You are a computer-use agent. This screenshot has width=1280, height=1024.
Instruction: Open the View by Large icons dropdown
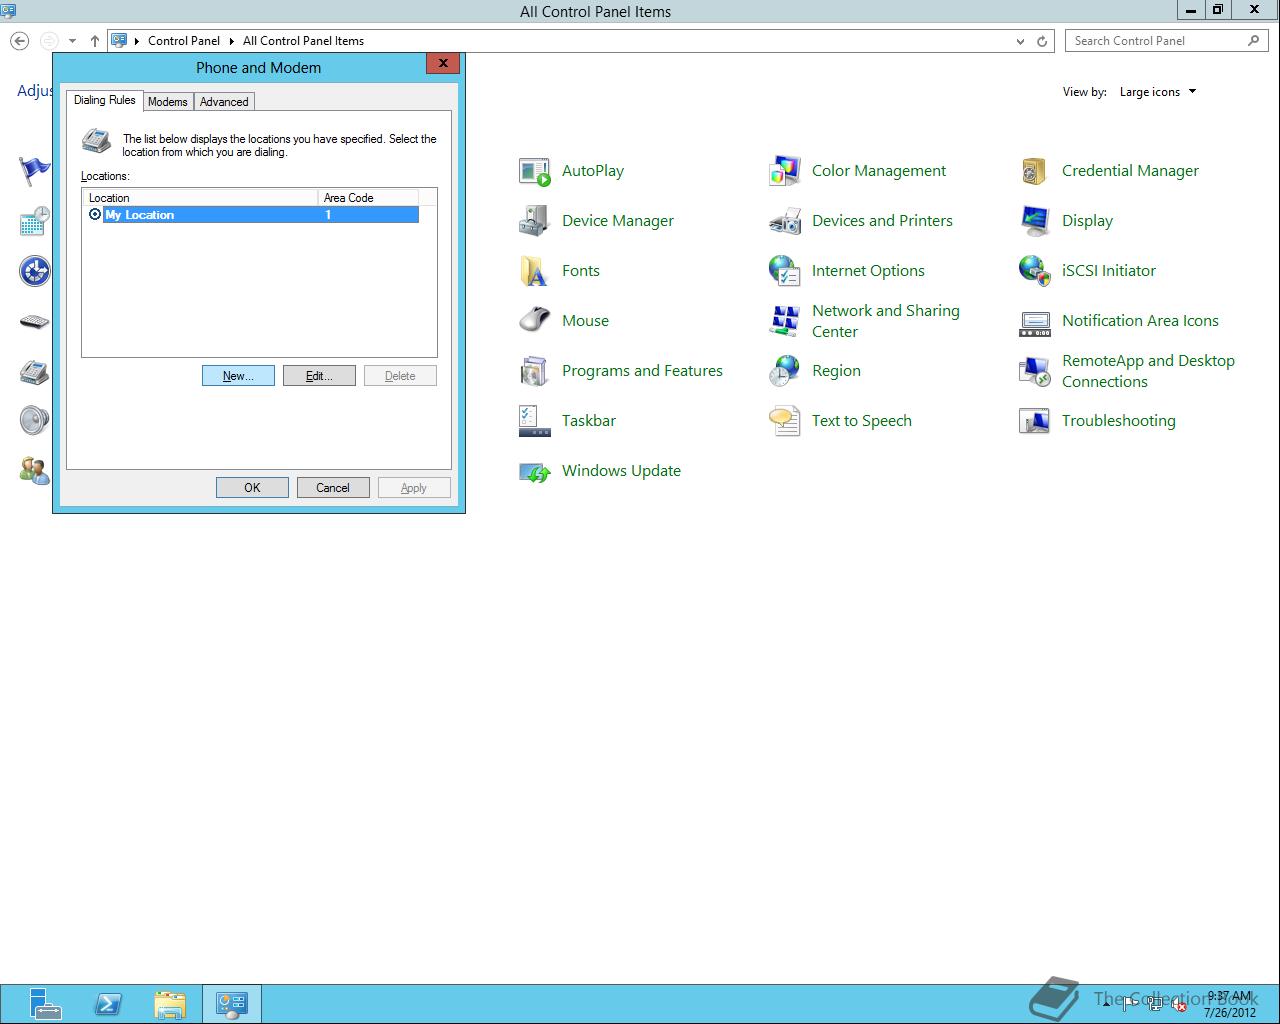(1156, 91)
